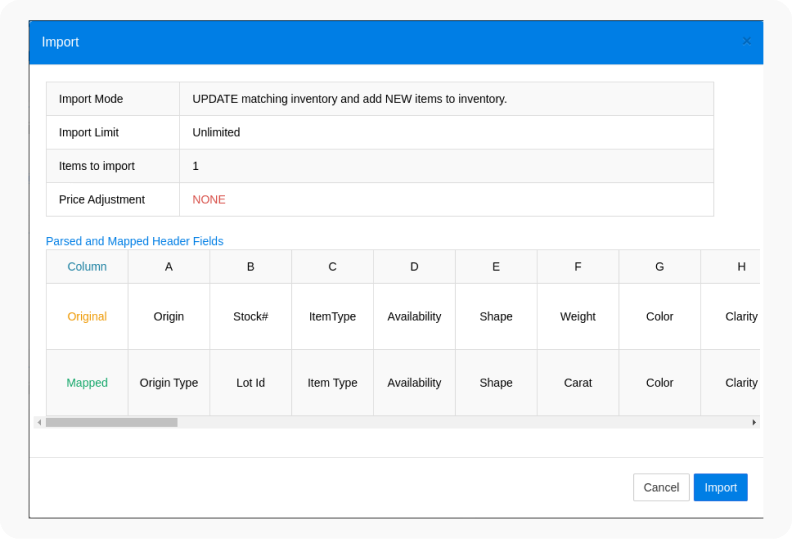The width and height of the screenshot is (792, 539).
Task: Click the original Stock# cell
Action: (x=251, y=317)
